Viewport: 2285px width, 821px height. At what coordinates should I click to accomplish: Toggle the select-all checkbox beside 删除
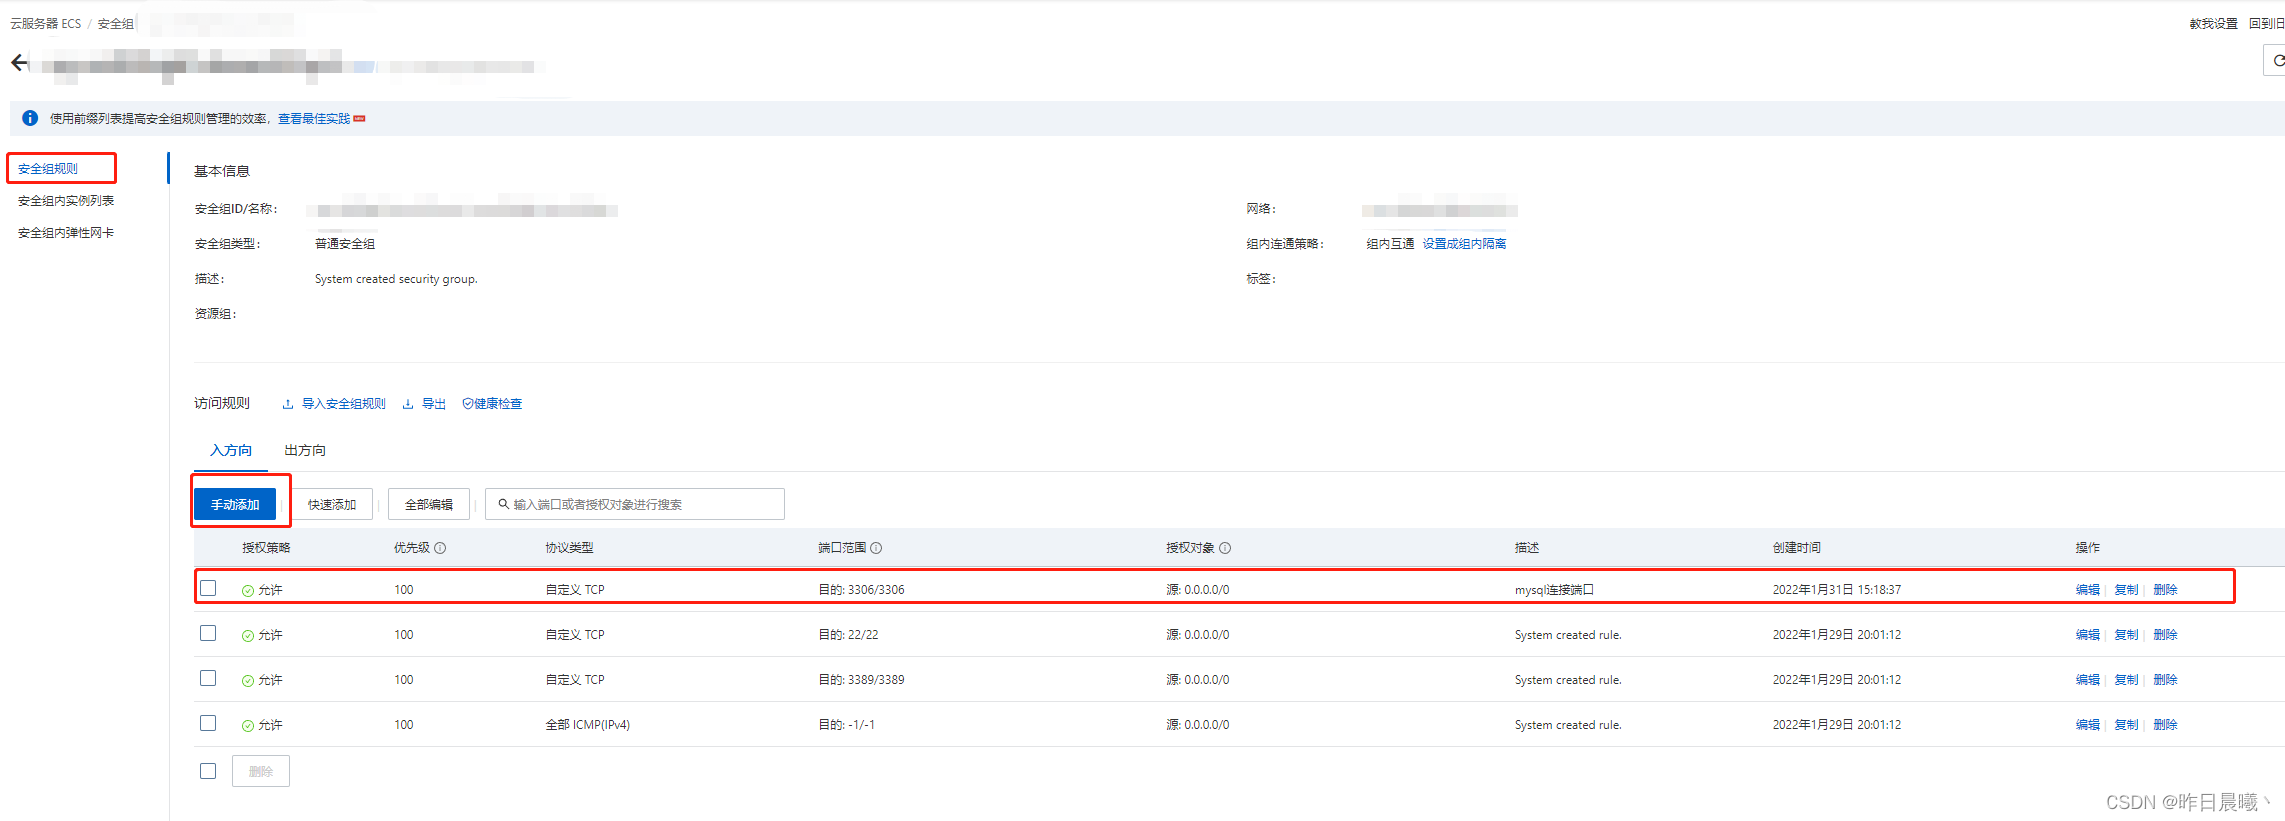pos(208,771)
